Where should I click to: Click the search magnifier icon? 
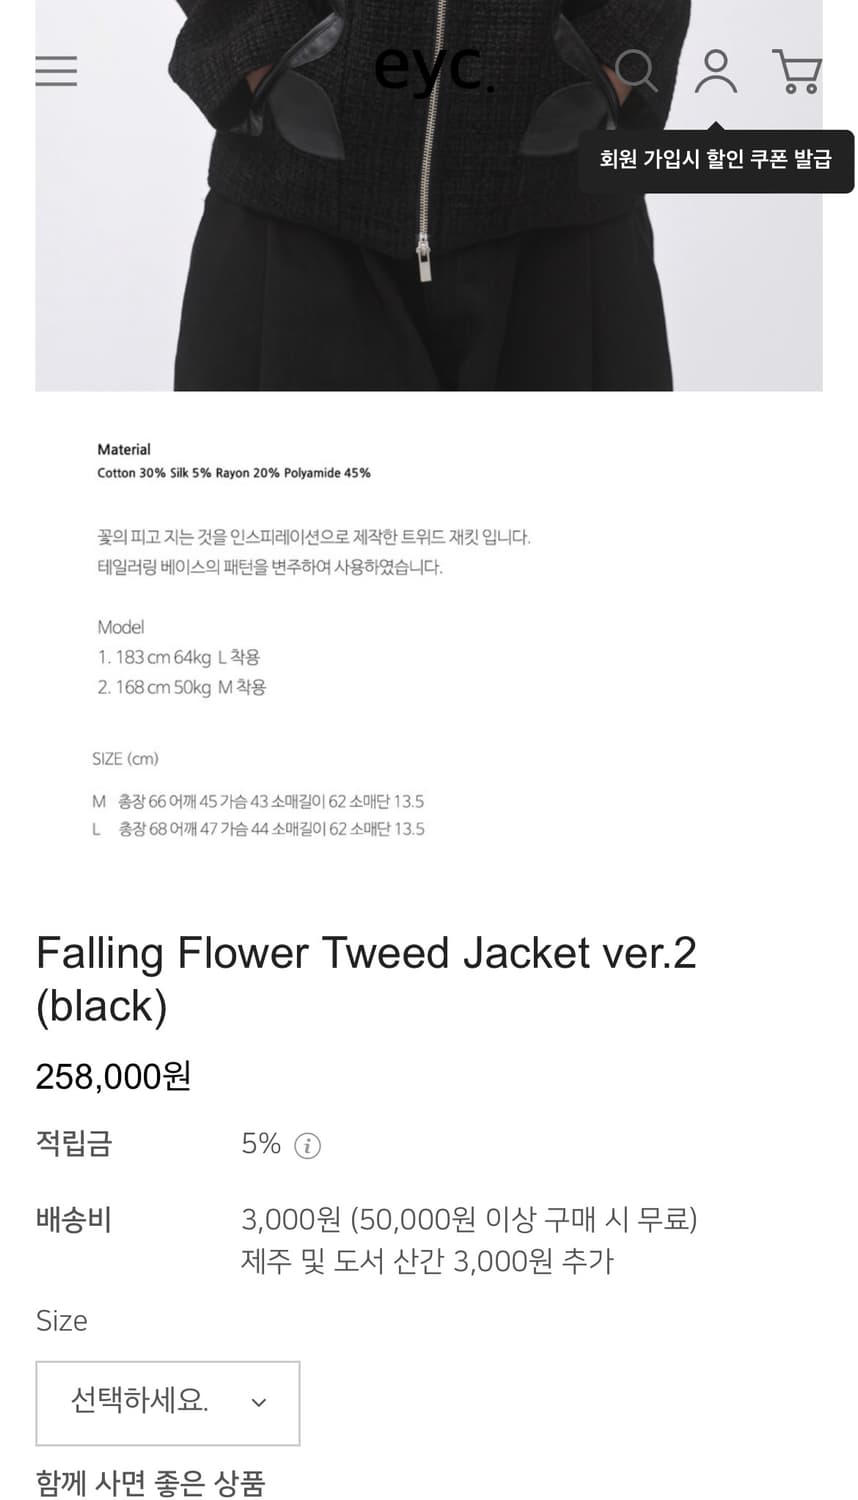(635, 71)
